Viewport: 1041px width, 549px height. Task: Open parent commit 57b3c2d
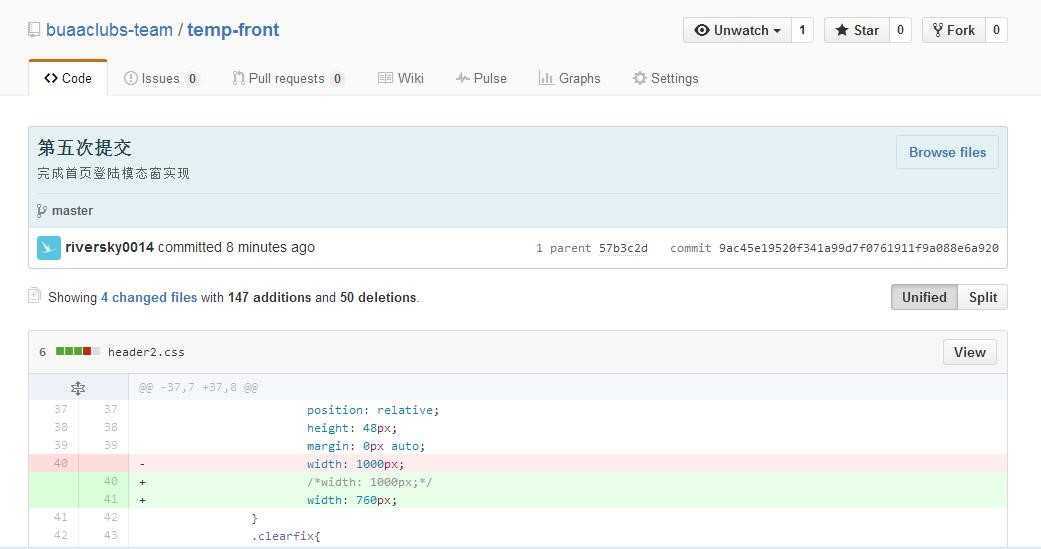click(623, 248)
